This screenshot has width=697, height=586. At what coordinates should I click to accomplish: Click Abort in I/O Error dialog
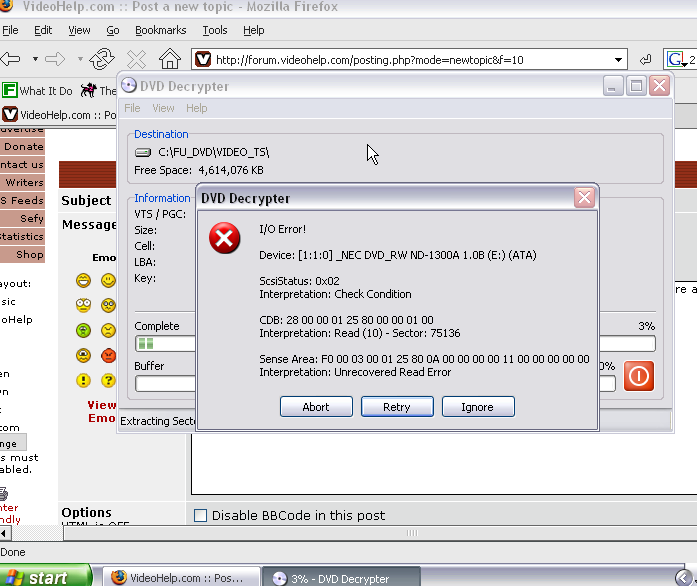pos(316,407)
